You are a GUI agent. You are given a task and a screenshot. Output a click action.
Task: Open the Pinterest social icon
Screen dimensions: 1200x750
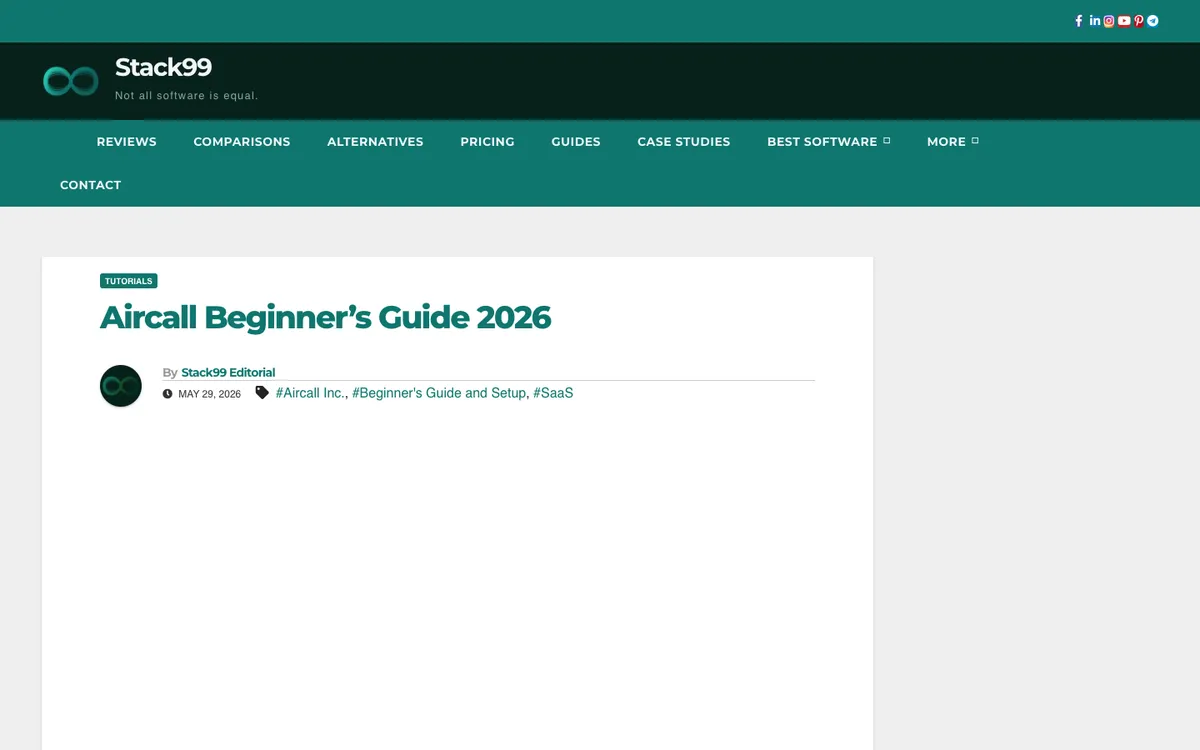click(1139, 21)
